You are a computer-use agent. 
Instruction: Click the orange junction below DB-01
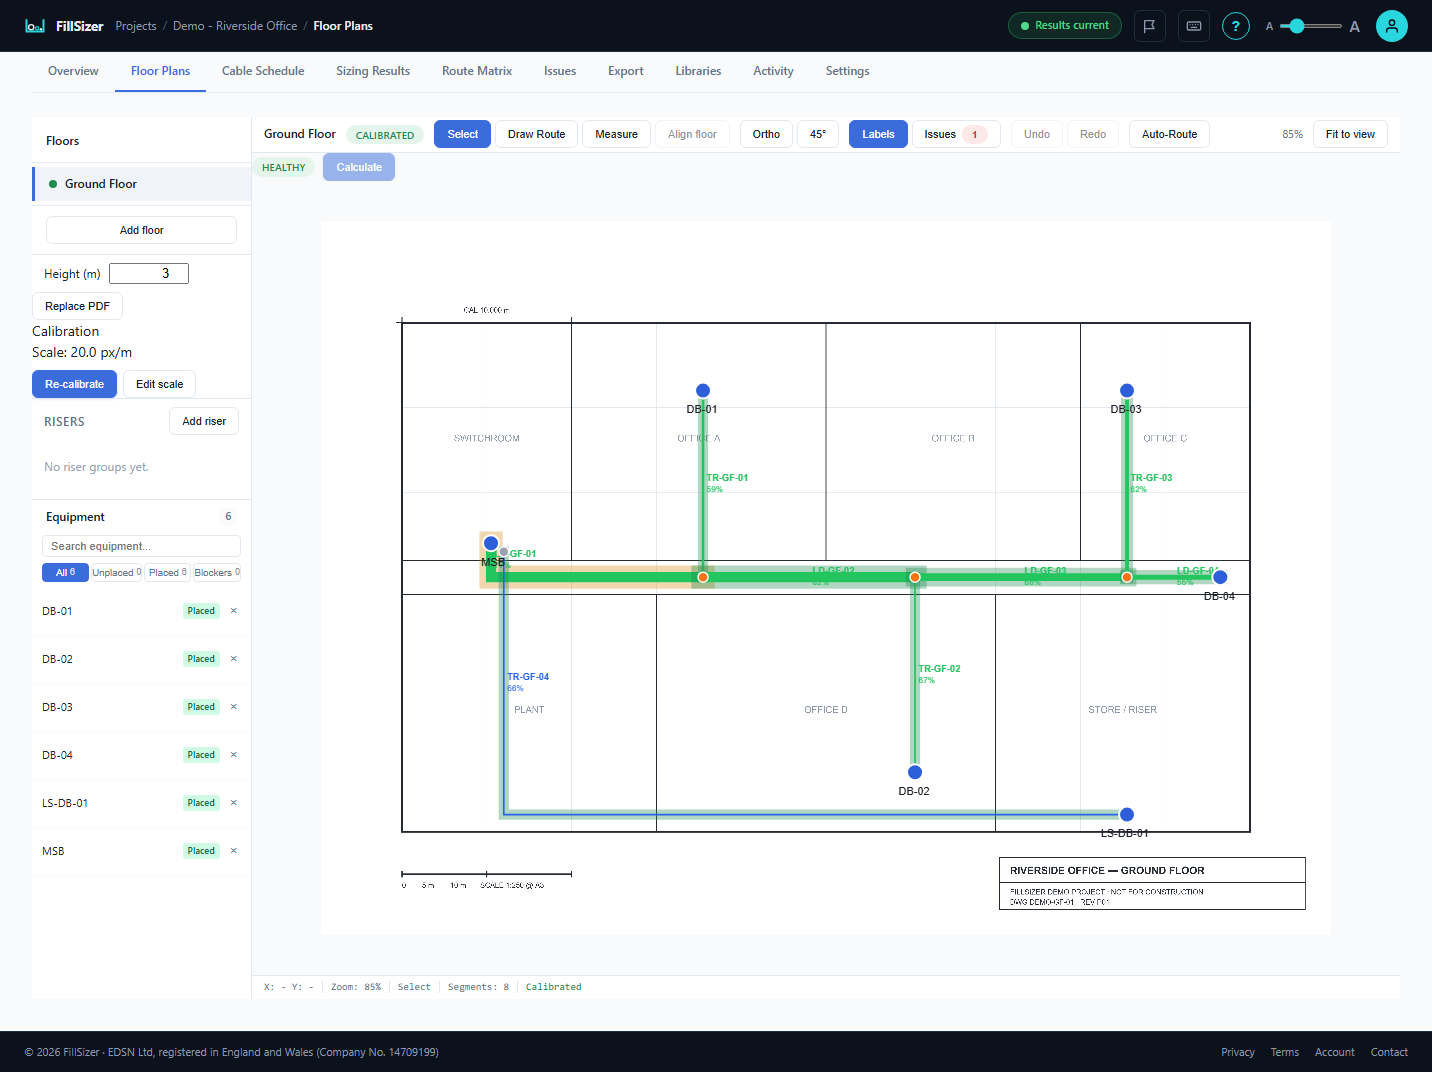[x=703, y=577]
